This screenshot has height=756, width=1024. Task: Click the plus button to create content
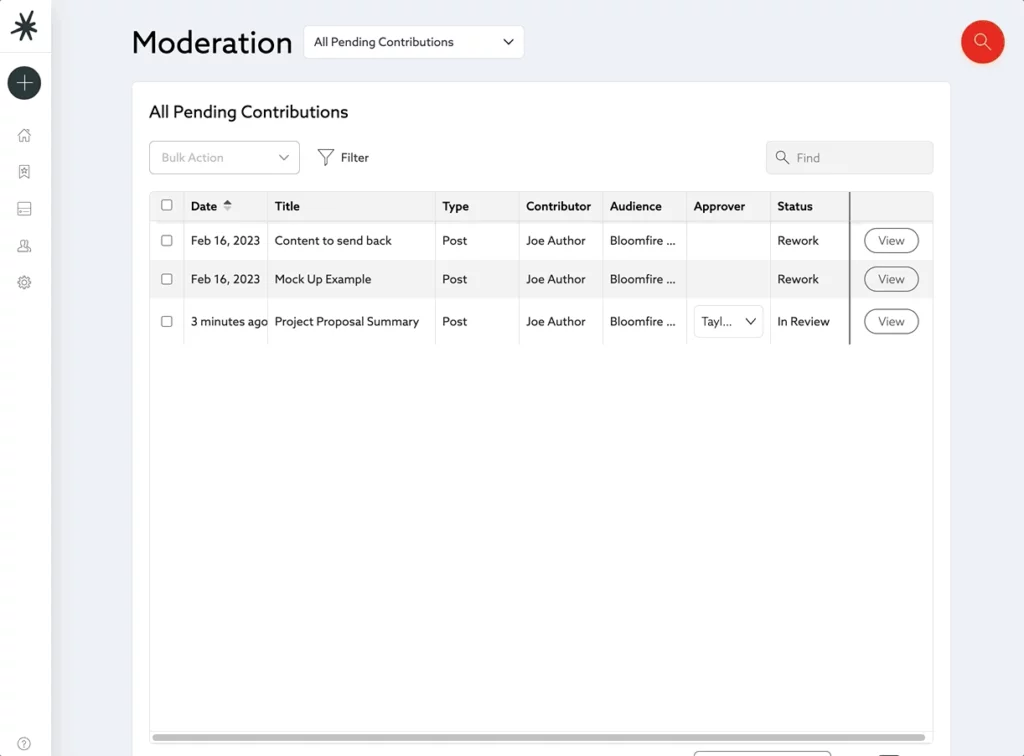point(23,83)
